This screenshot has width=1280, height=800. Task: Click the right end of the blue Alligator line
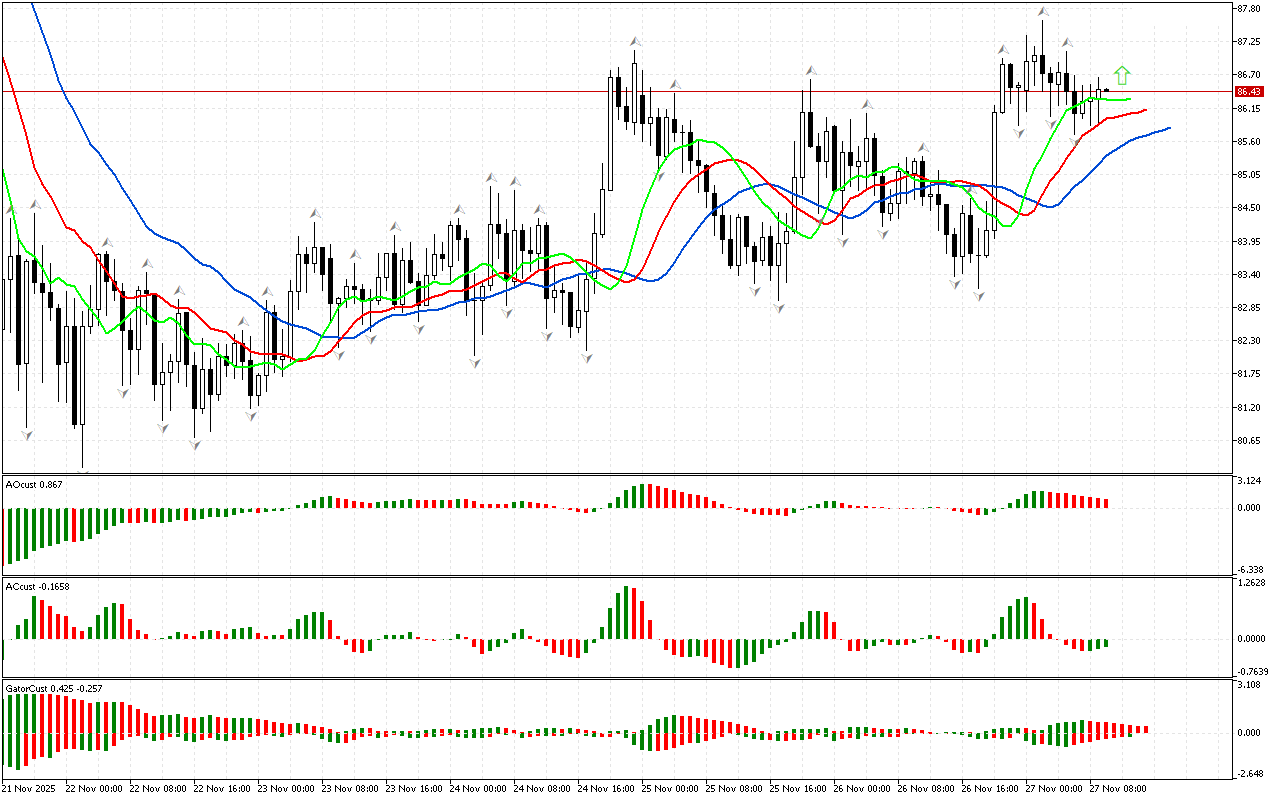click(x=1168, y=128)
